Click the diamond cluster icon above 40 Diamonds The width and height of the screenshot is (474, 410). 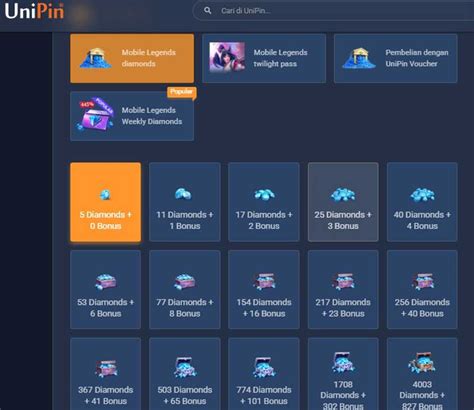422,195
